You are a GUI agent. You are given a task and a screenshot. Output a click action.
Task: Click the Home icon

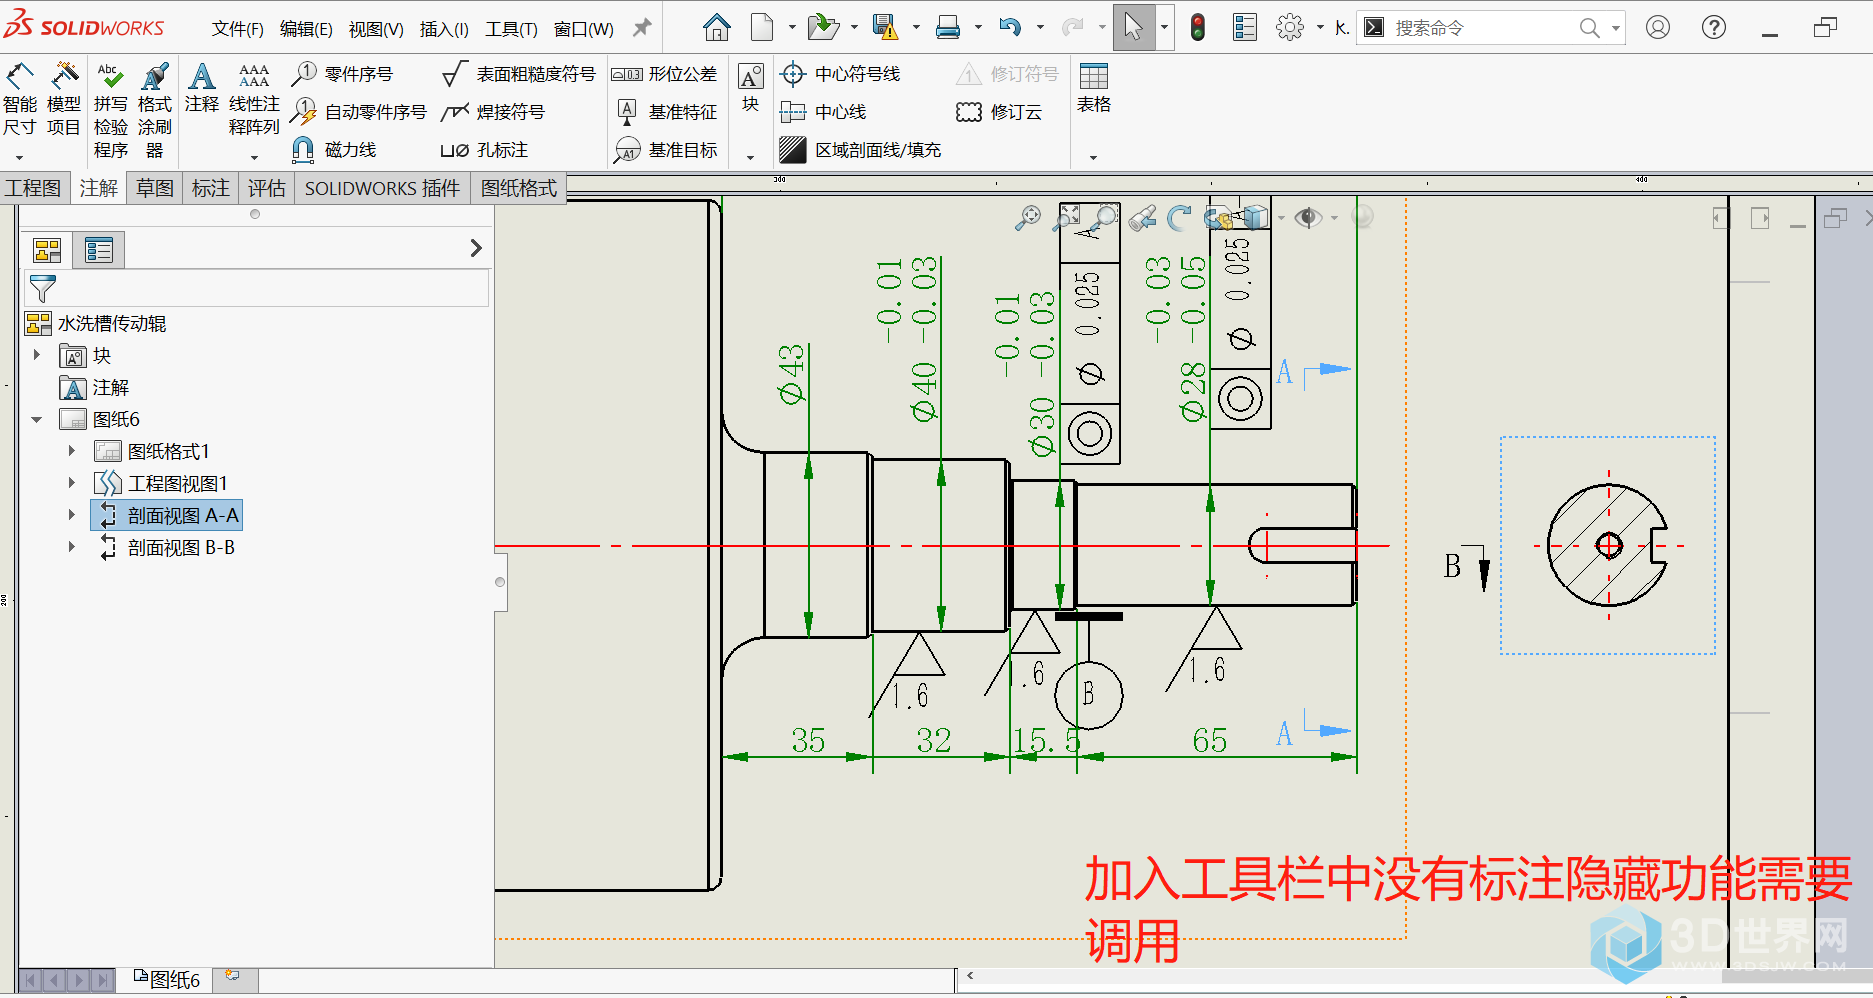(x=716, y=28)
